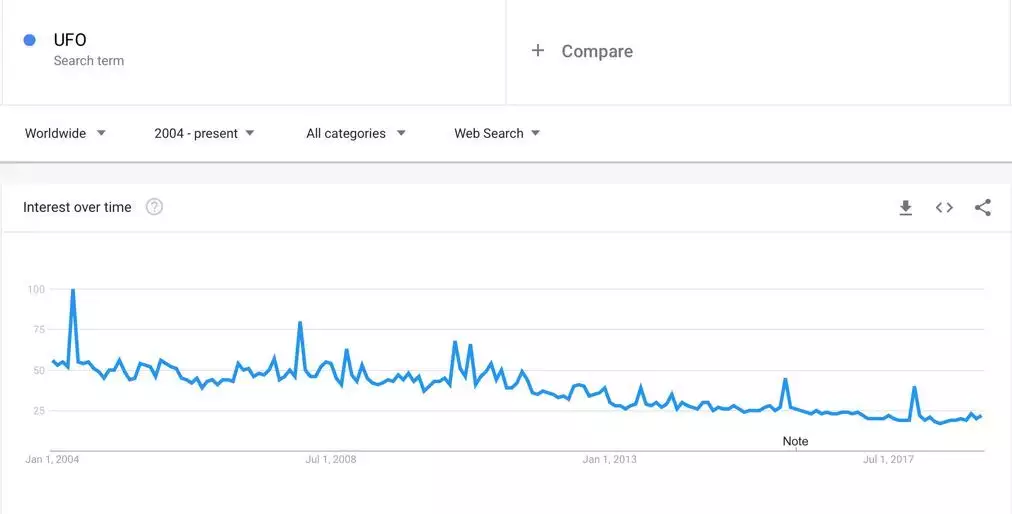Open the 2004 - present date dropdown
Image resolution: width=1012 pixels, height=514 pixels.
[x=205, y=134]
